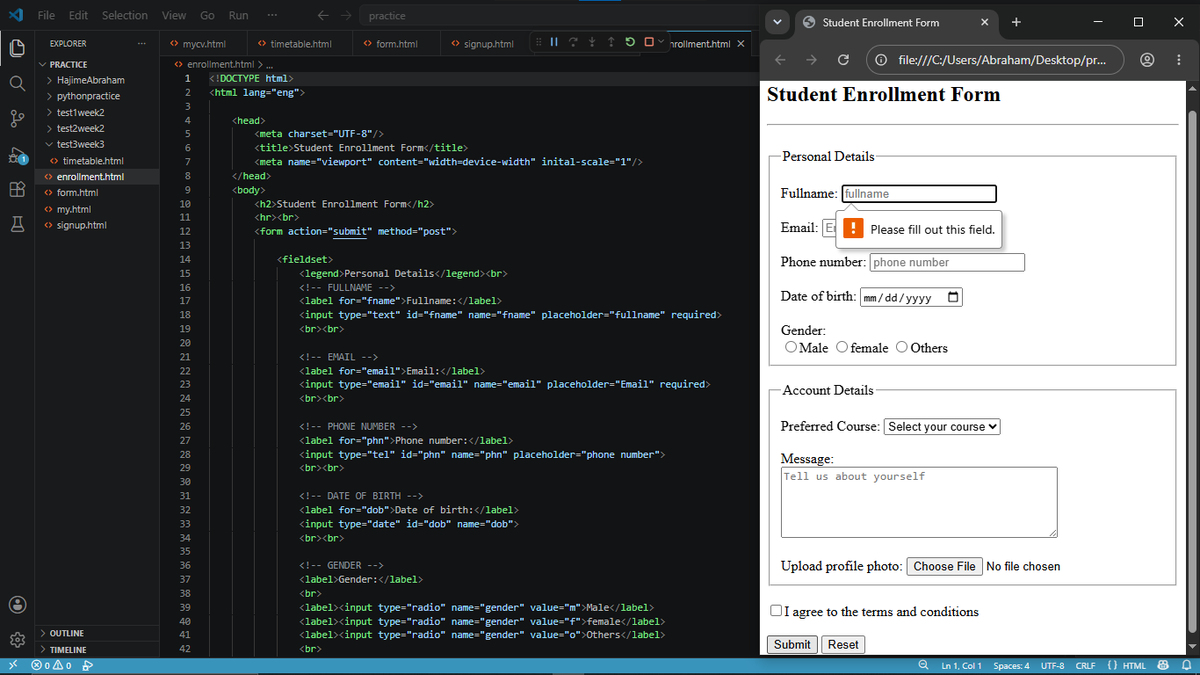Click the Submit button

[x=792, y=645]
